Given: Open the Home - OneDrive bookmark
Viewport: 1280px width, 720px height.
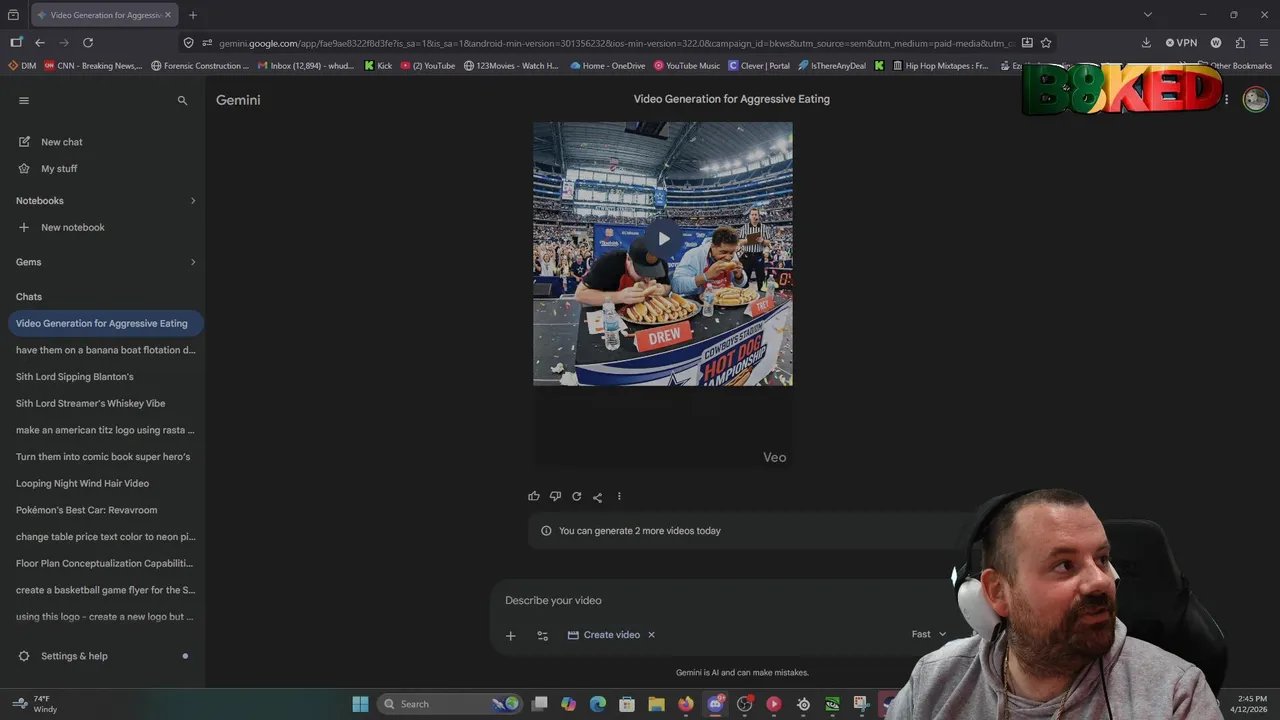Looking at the screenshot, I should (608, 66).
